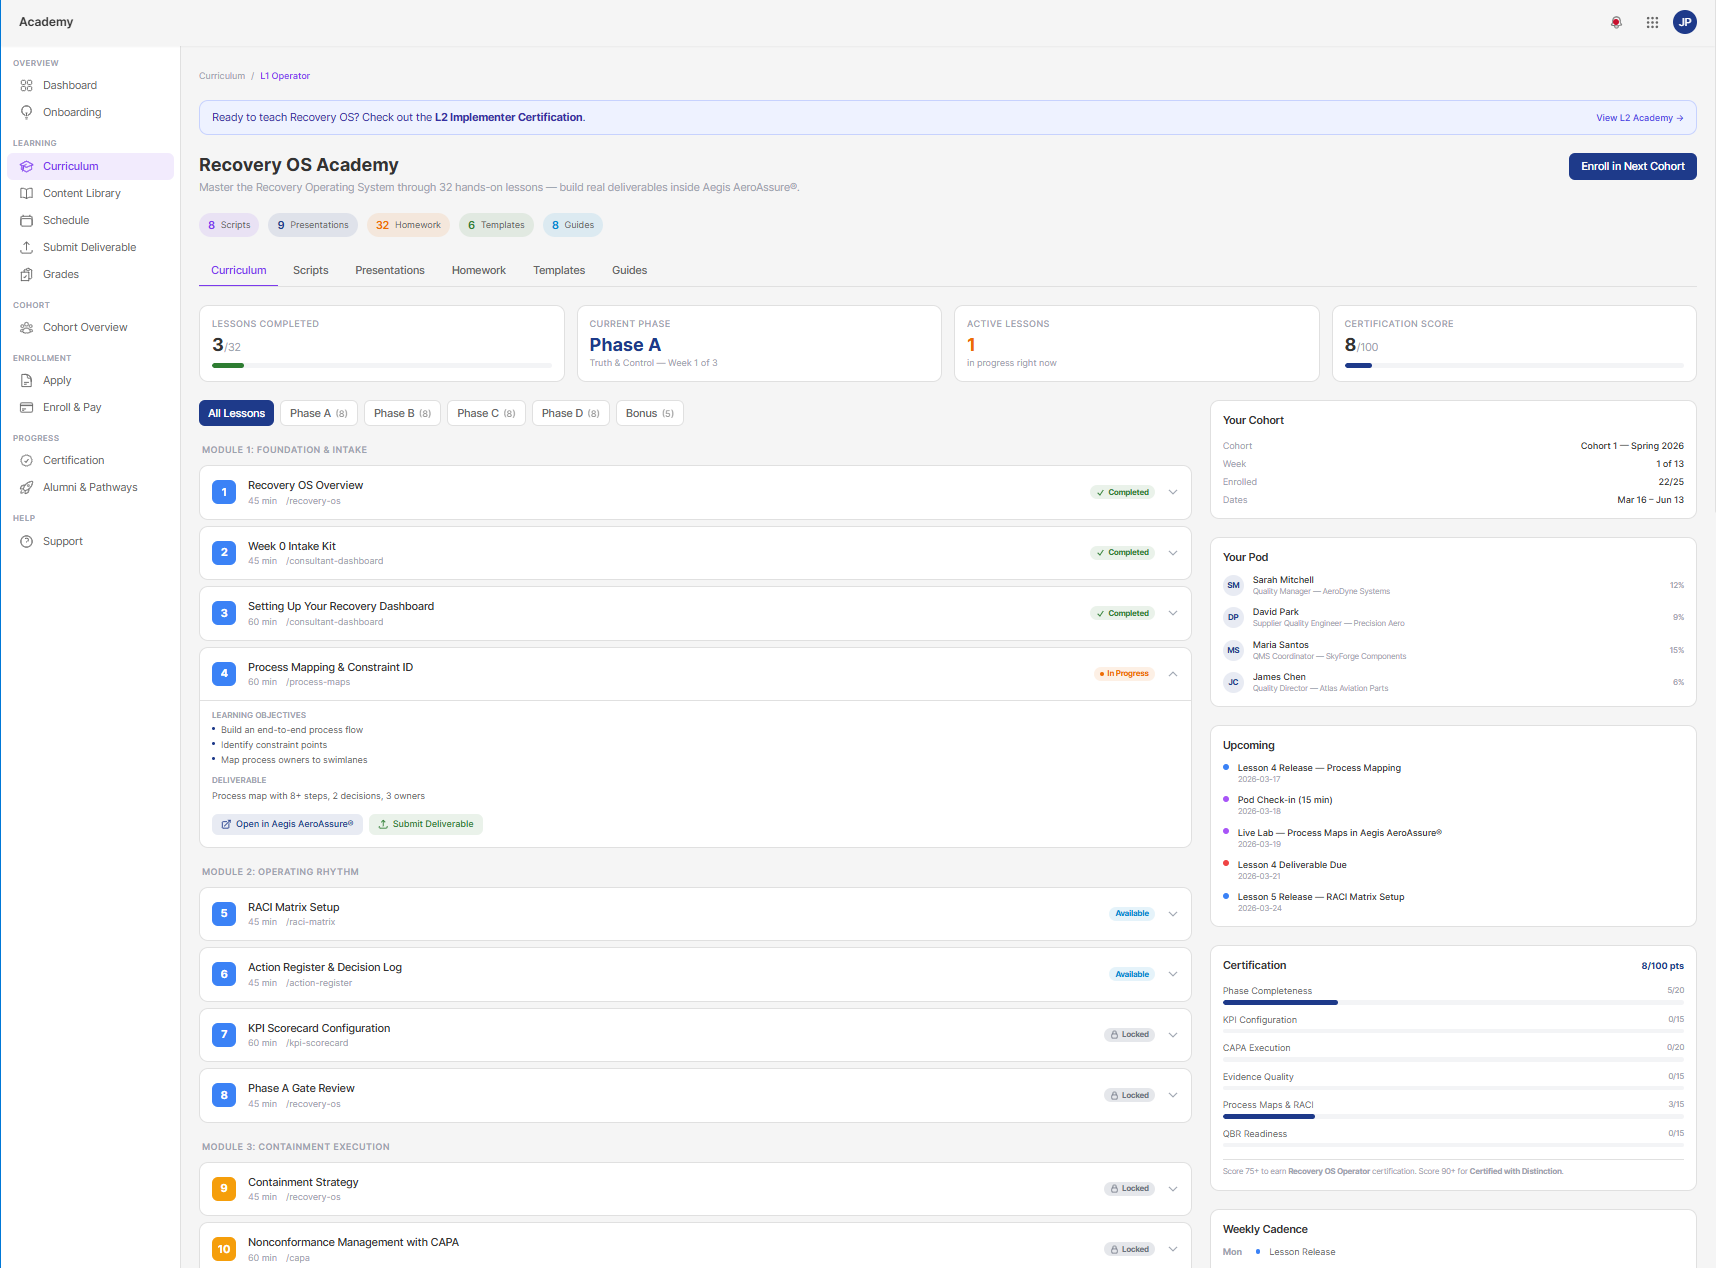1716x1268 pixels.
Task: Click the Alumni & Pathways rocket icon
Action: [27, 488]
